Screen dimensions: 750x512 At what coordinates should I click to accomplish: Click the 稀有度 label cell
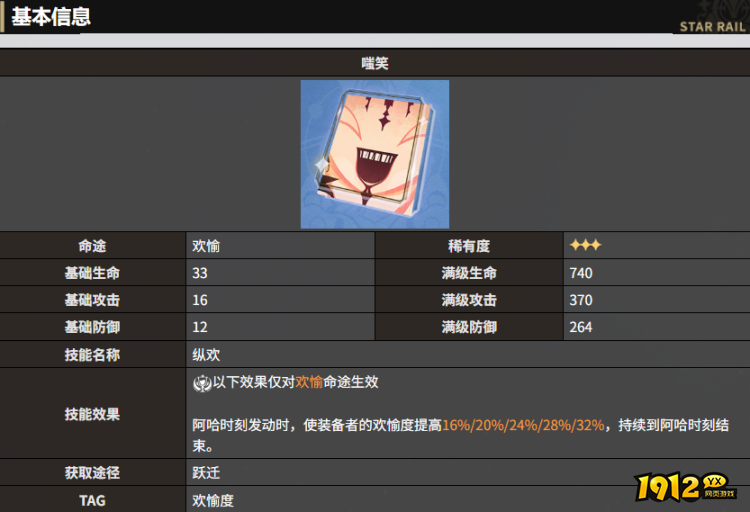469,246
